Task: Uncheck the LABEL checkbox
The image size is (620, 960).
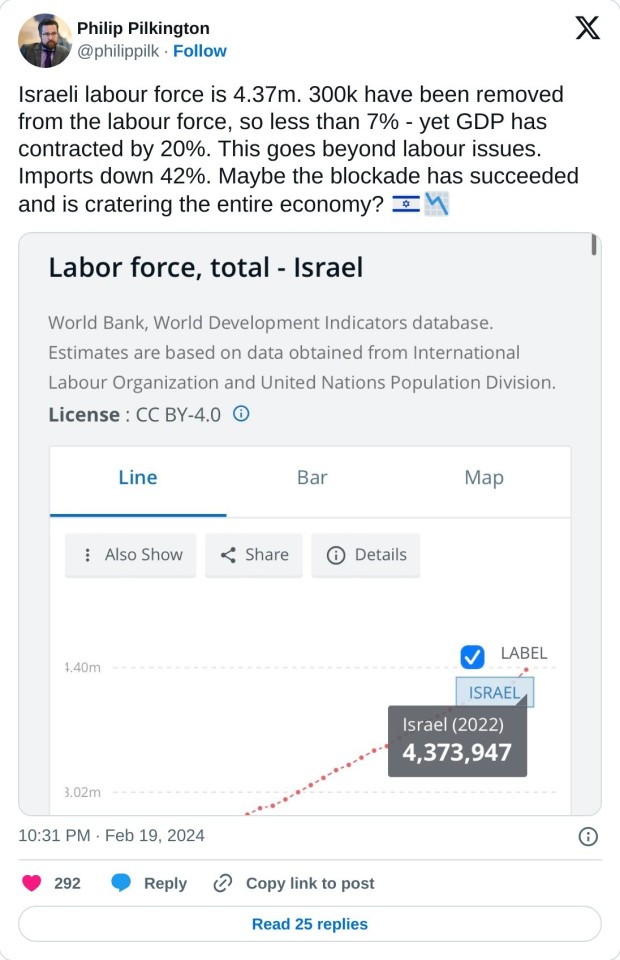Action: (x=472, y=657)
